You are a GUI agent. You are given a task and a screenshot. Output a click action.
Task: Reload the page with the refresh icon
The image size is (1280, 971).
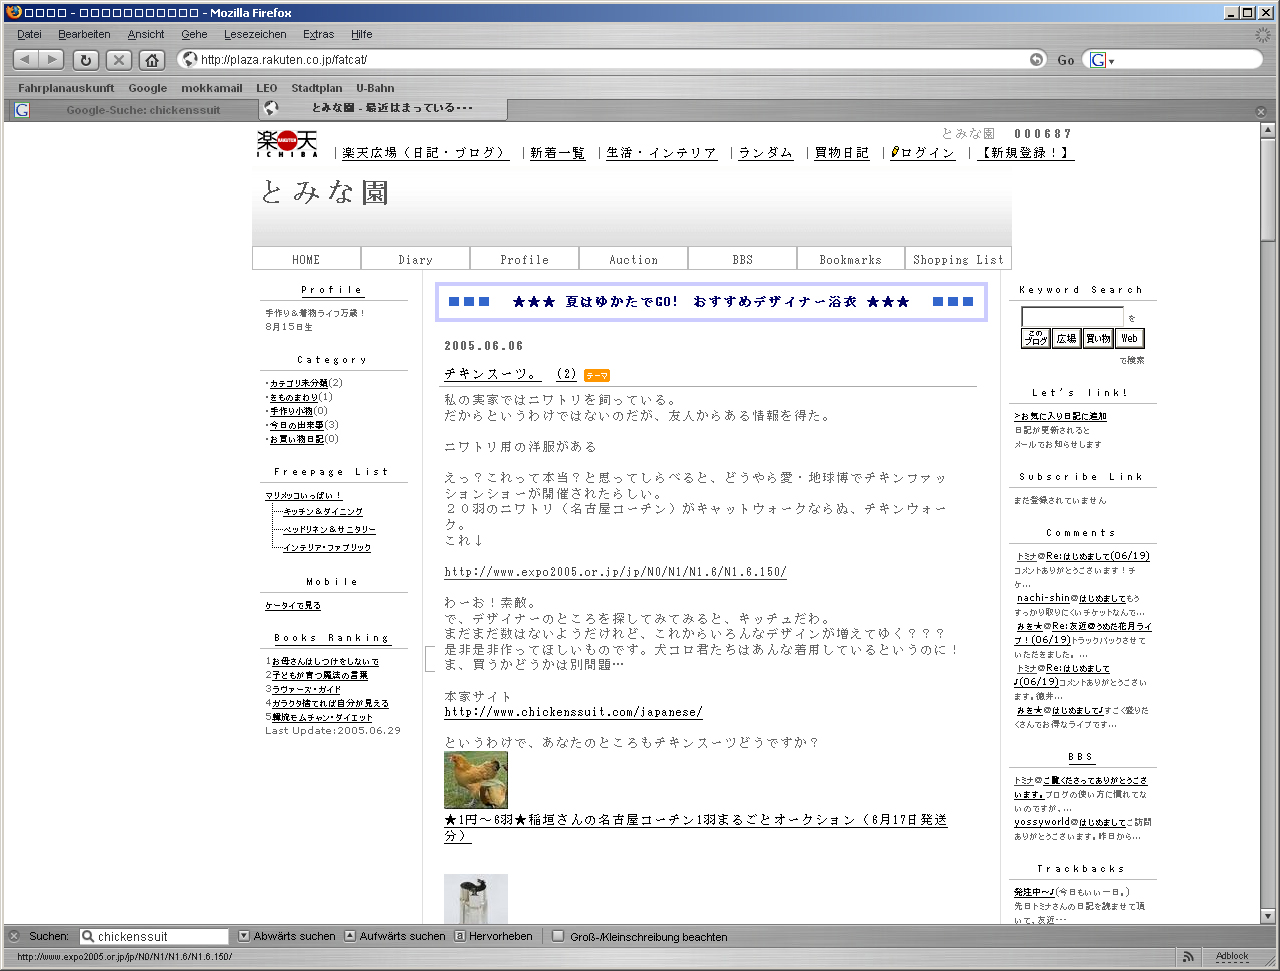[x=86, y=60]
